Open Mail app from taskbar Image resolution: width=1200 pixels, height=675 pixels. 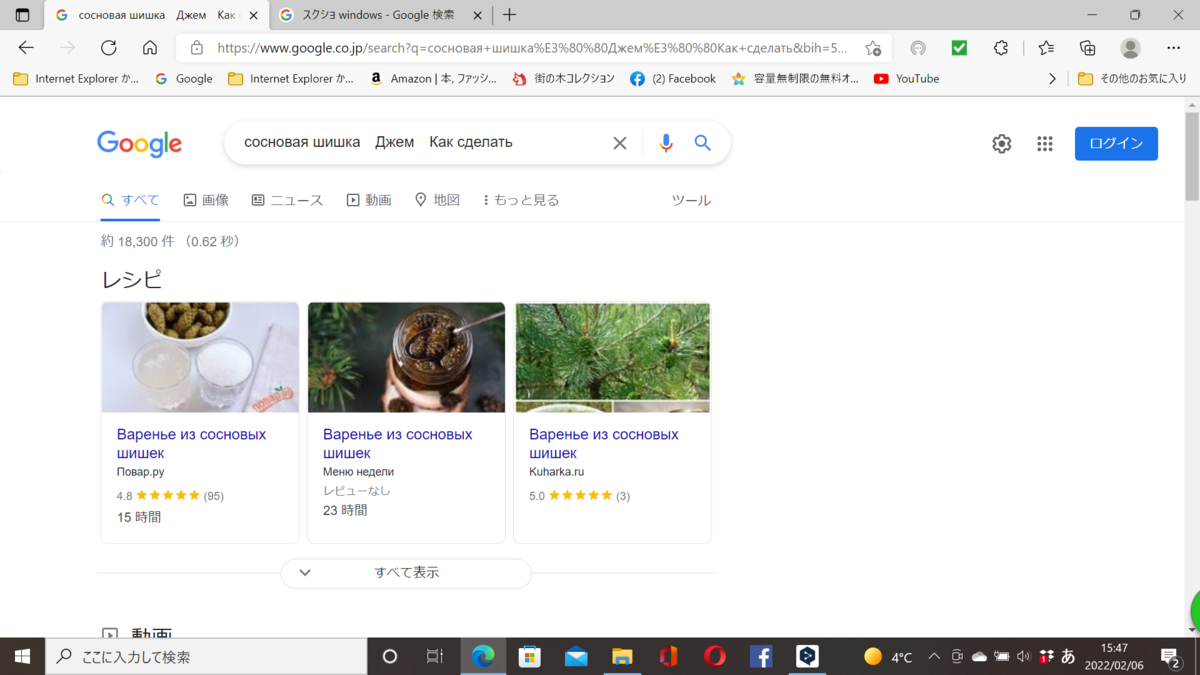pos(576,656)
